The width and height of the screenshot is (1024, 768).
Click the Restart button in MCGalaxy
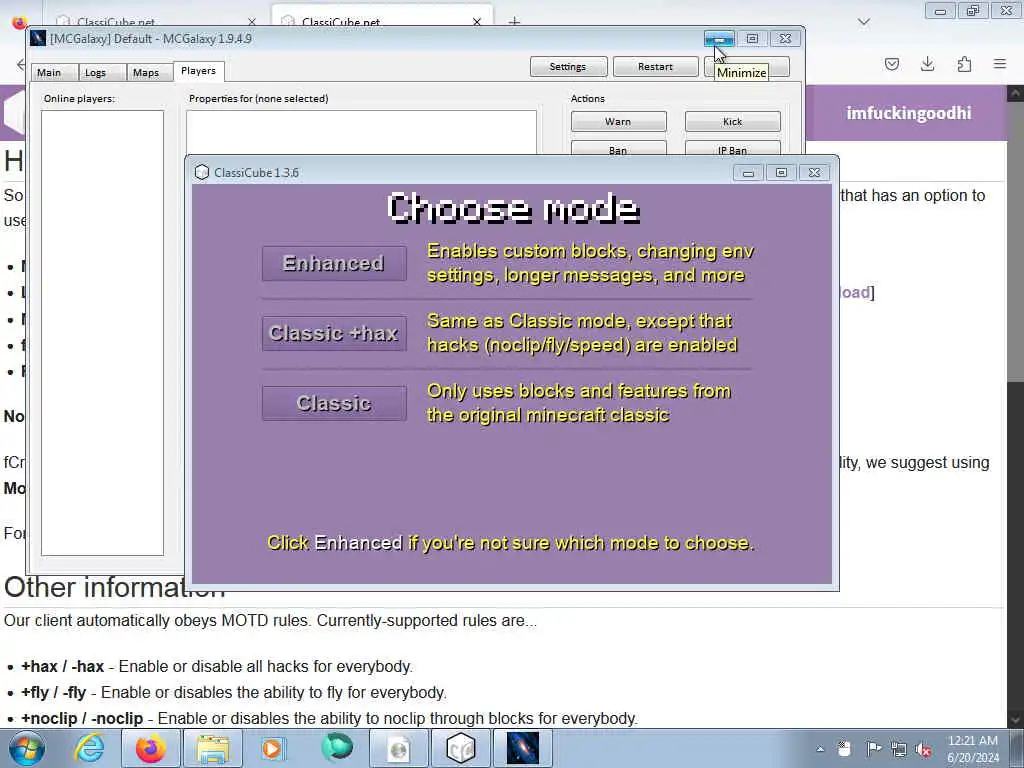pyautogui.click(x=655, y=67)
